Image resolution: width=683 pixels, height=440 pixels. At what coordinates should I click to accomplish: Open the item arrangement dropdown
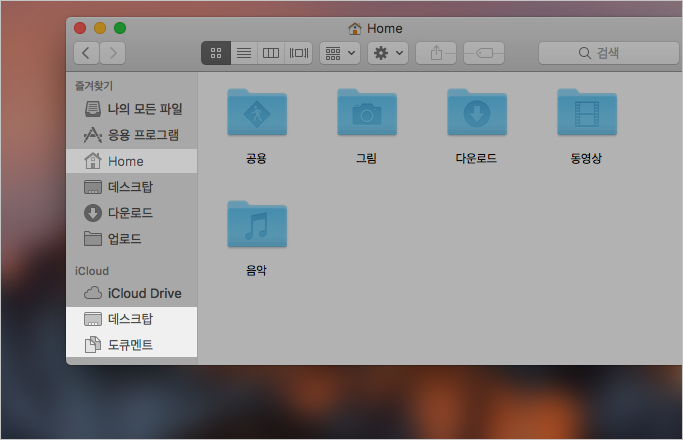click(340, 53)
